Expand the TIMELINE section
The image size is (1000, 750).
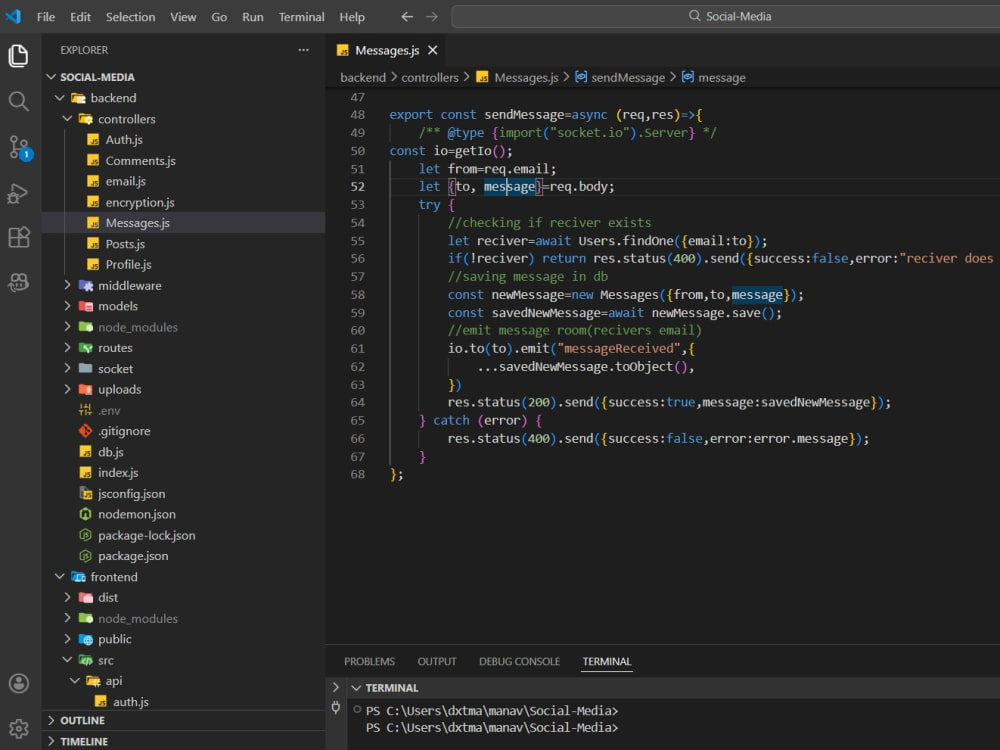184,741
